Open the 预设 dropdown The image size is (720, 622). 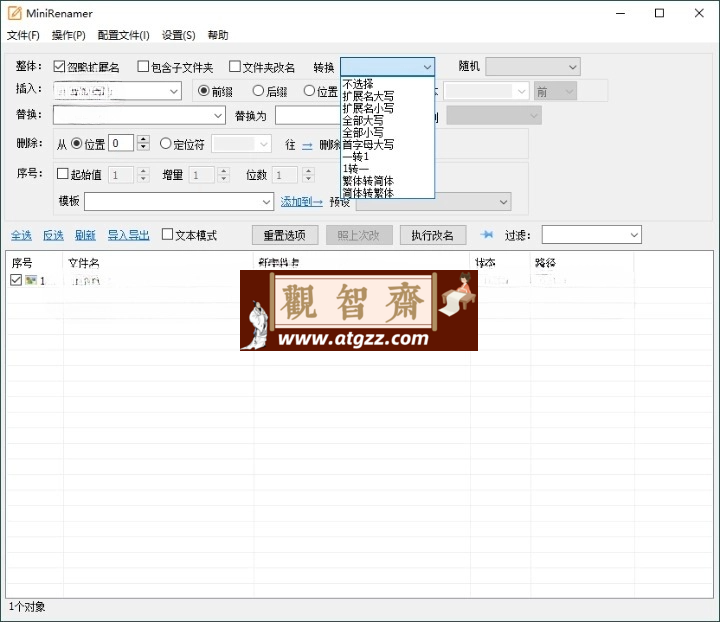[x=433, y=202]
